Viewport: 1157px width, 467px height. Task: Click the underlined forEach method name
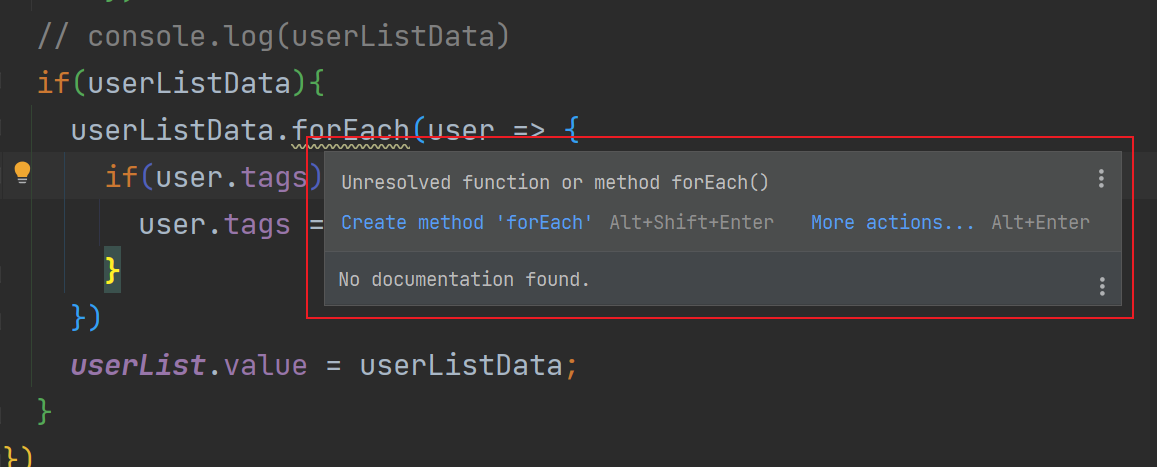pyautogui.click(x=351, y=131)
